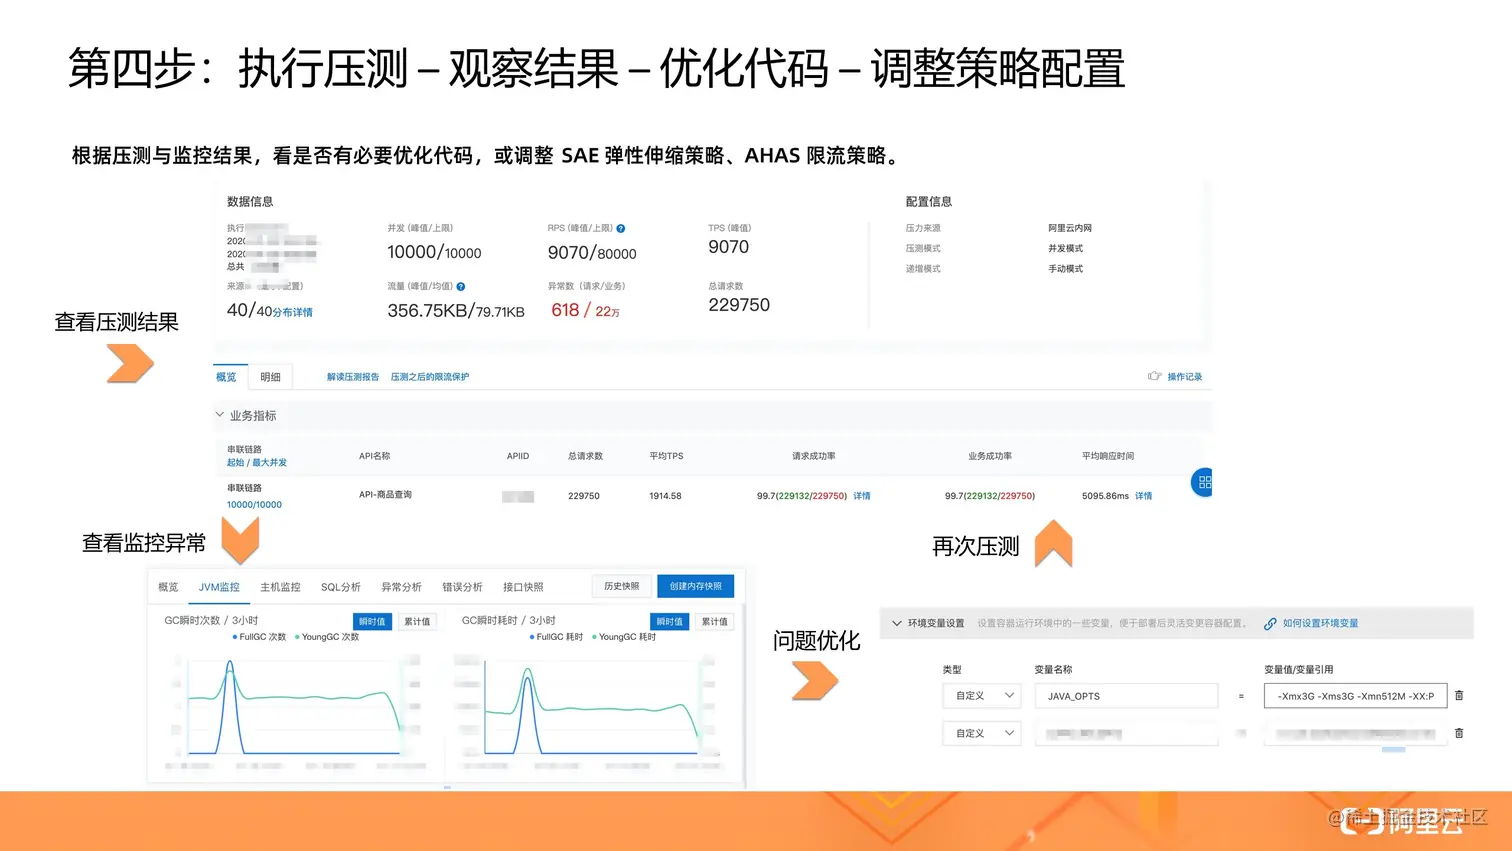Click the 618 exception count value
The height and width of the screenshot is (851, 1512).
[565, 310]
